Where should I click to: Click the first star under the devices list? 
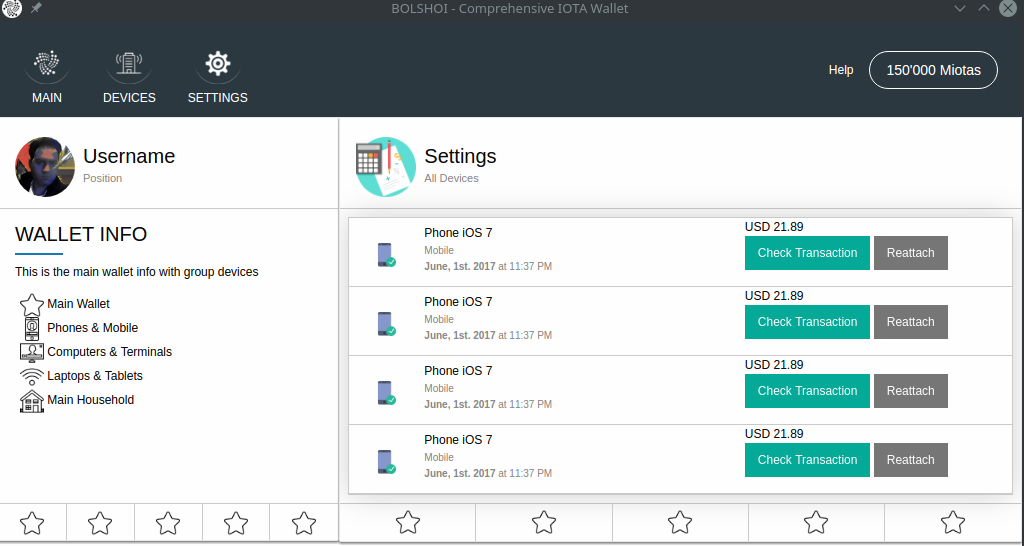(x=408, y=522)
